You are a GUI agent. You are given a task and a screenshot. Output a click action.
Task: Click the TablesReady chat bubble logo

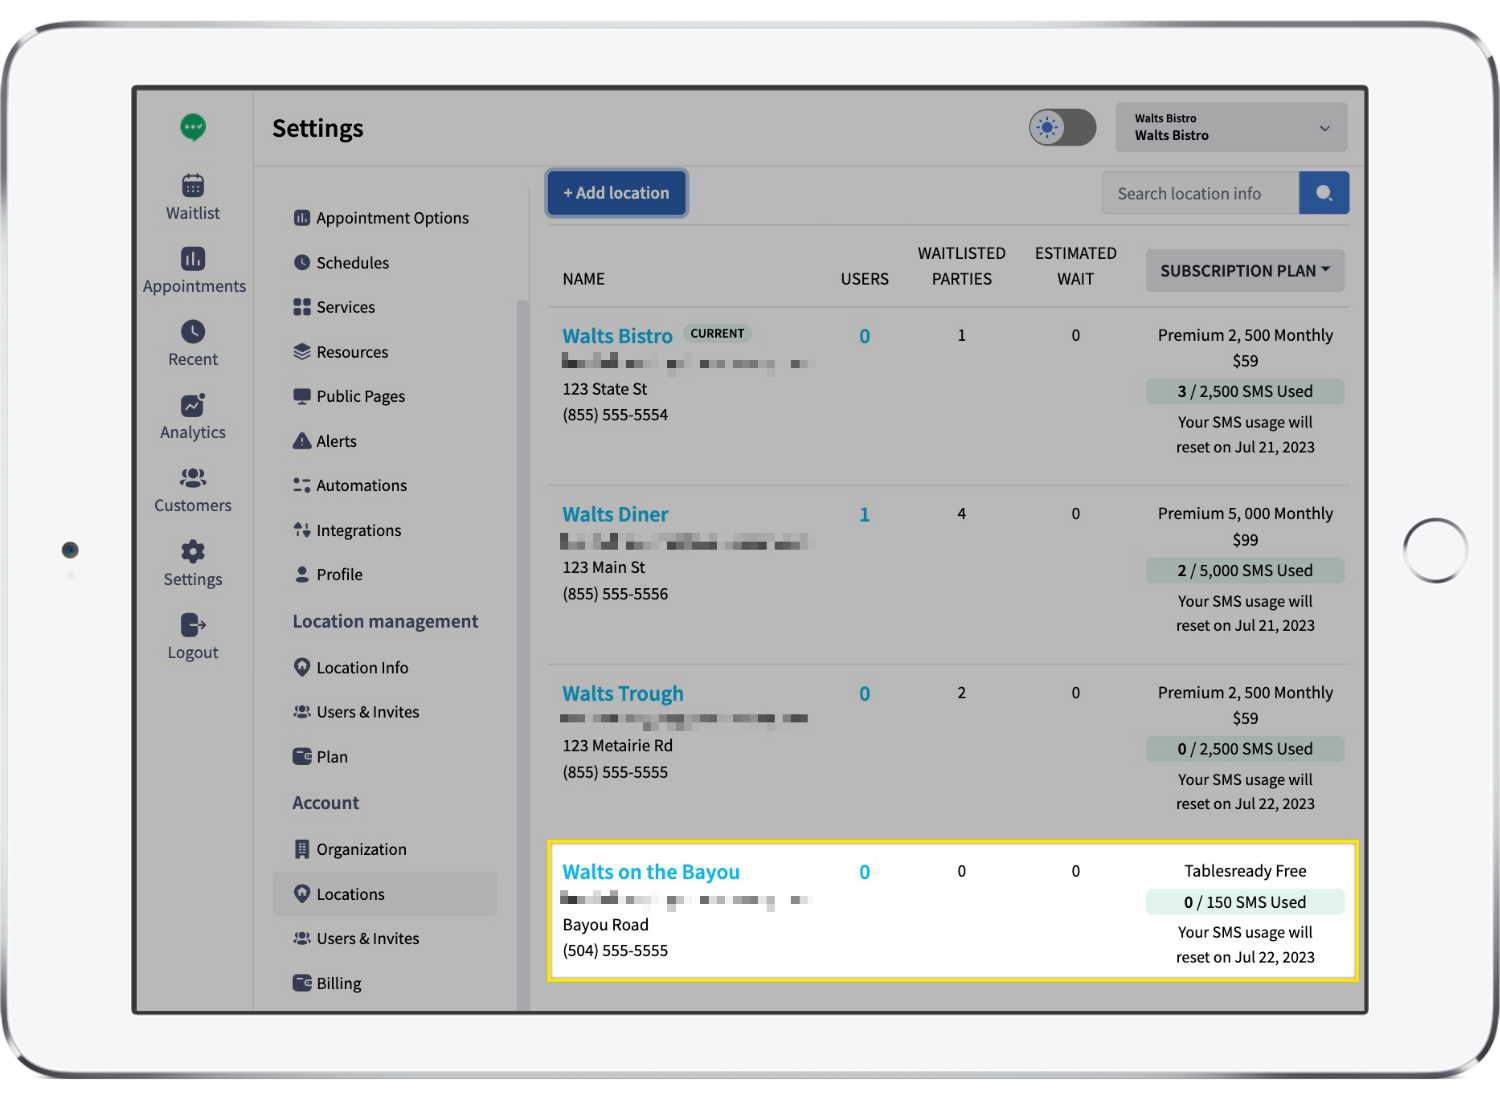pos(192,127)
